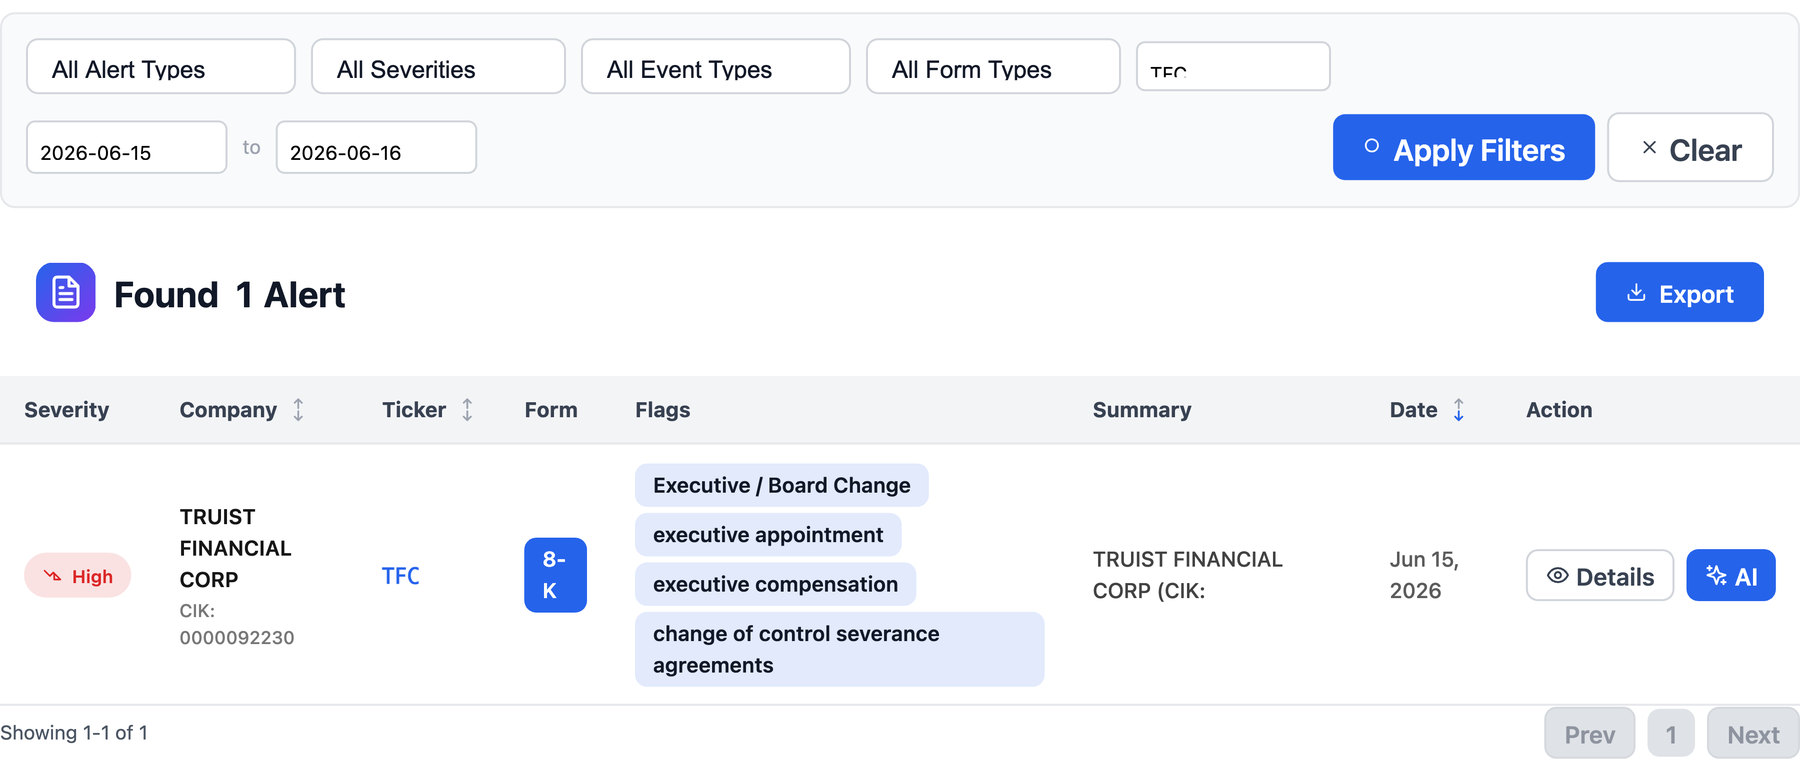This screenshot has height=760, width=1800.
Task: Click the Severity column header
Action: tap(67, 410)
